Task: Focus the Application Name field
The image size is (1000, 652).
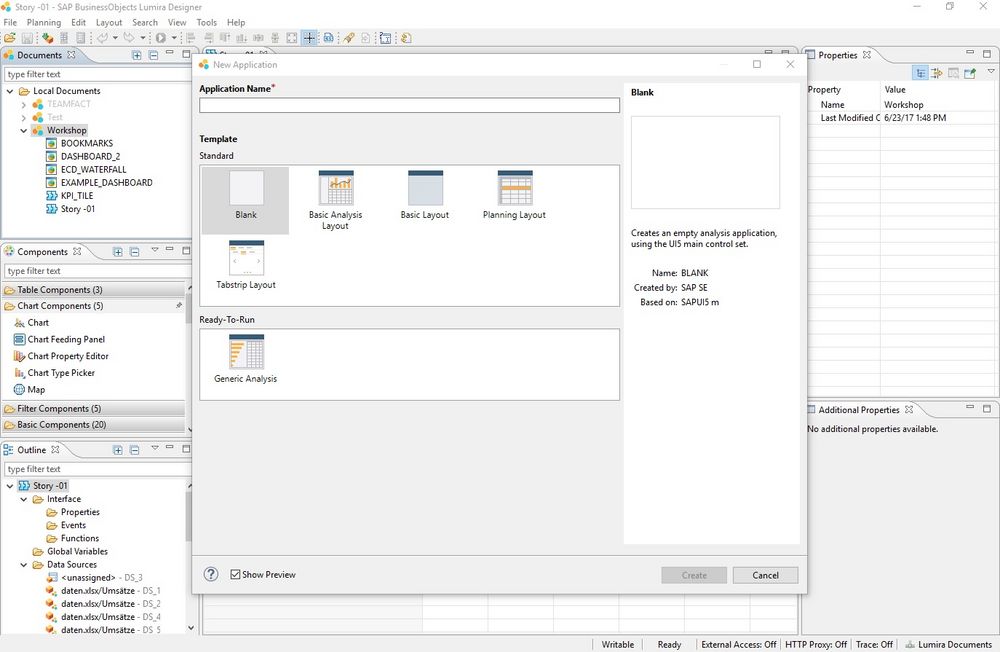Action: [409, 105]
